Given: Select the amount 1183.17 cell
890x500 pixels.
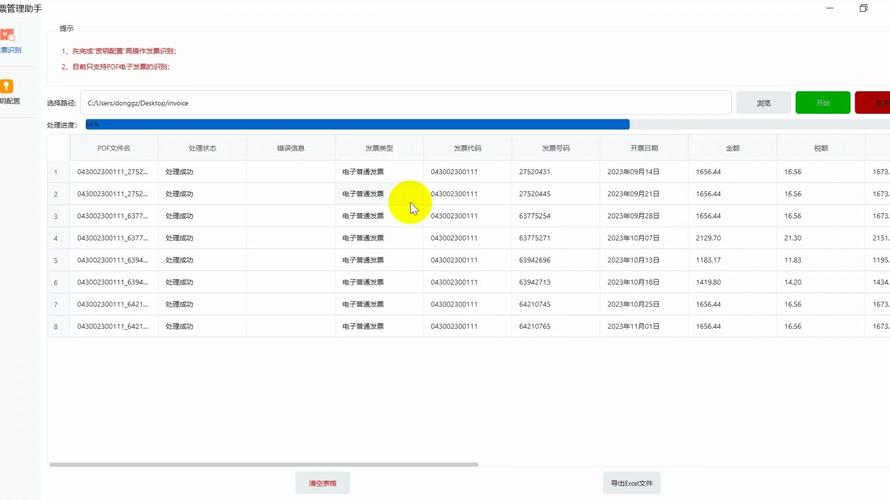Looking at the screenshot, I should point(733,260).
